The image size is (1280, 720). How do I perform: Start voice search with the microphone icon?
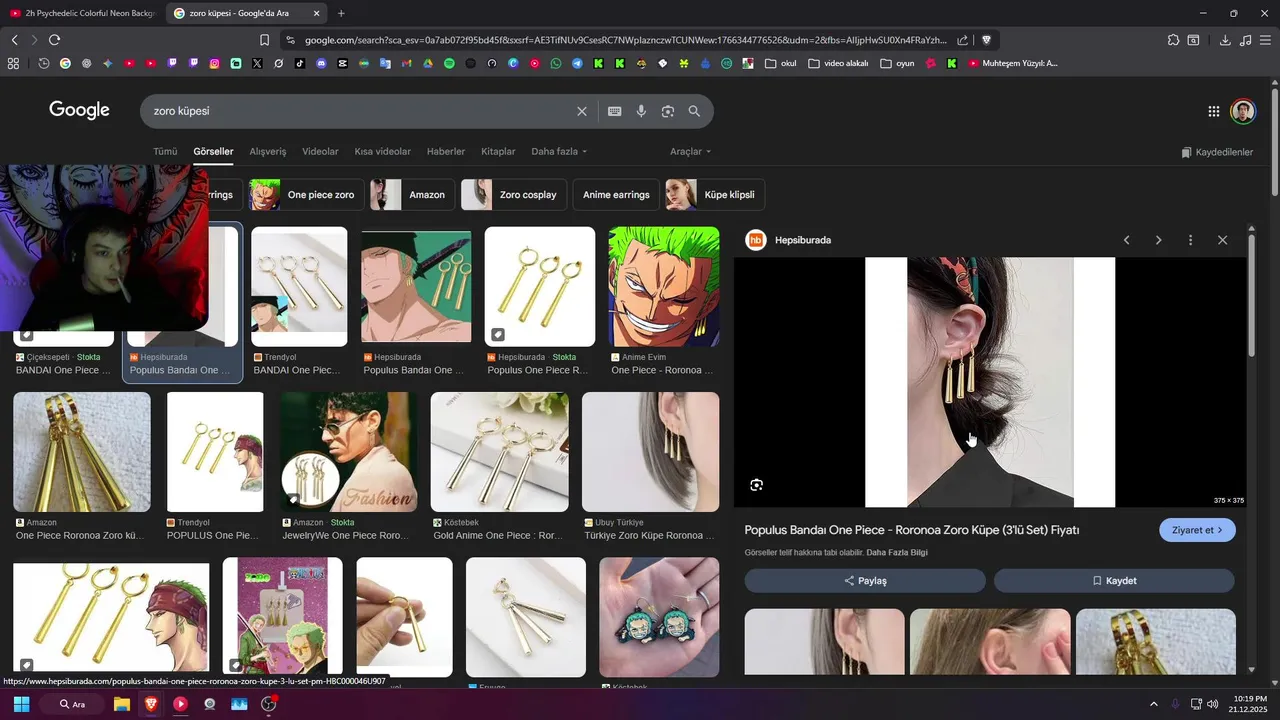[x=641, y=111]
